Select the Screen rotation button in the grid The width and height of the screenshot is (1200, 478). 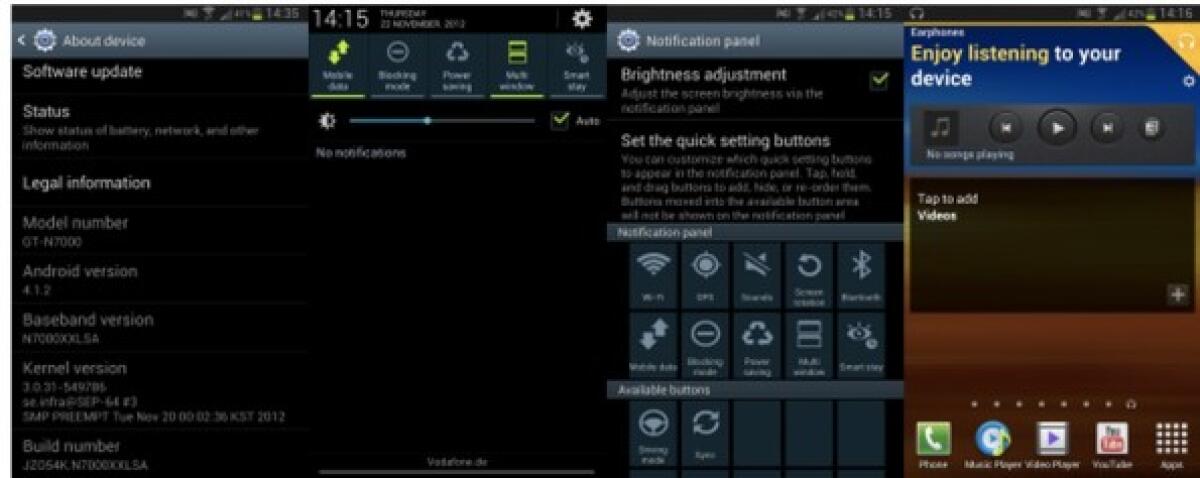click(808, 274)
